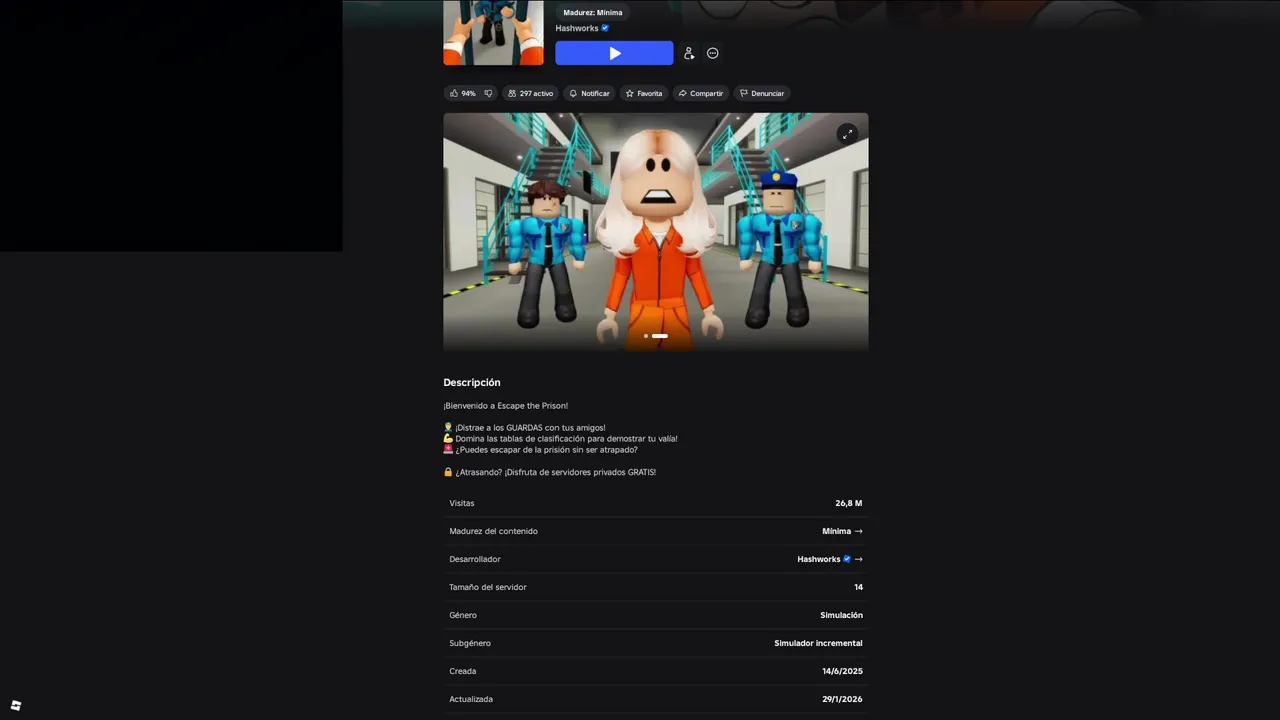This screenshot has width=1280, height=720.
Task: Click the Subgénero value Simulador incremental
Action: (818, 643)
